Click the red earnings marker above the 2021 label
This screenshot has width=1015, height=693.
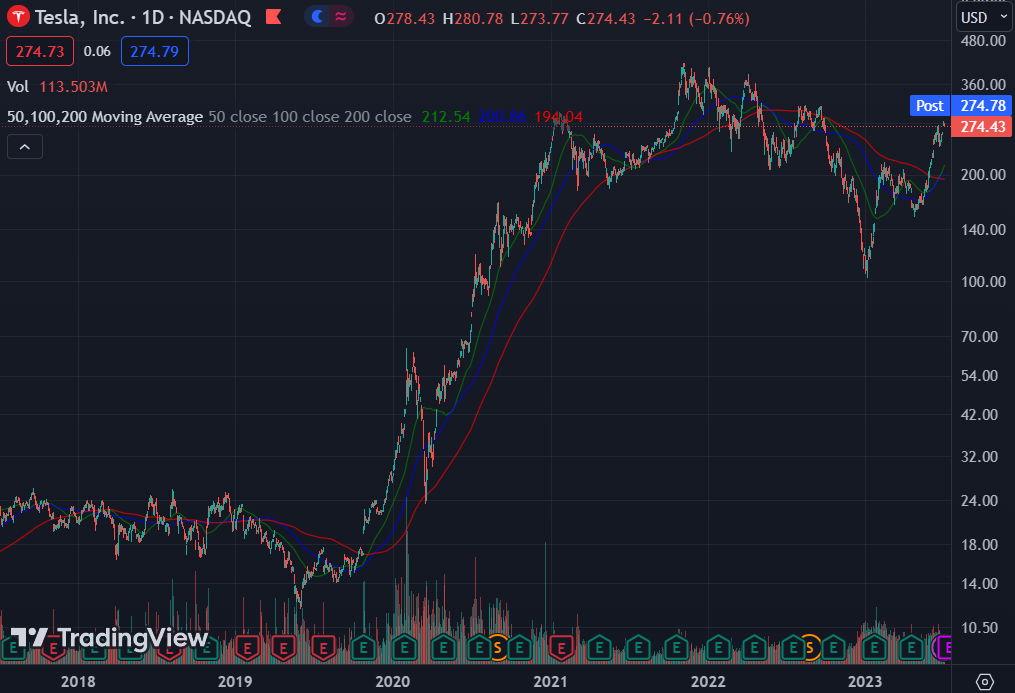(561, 646)
